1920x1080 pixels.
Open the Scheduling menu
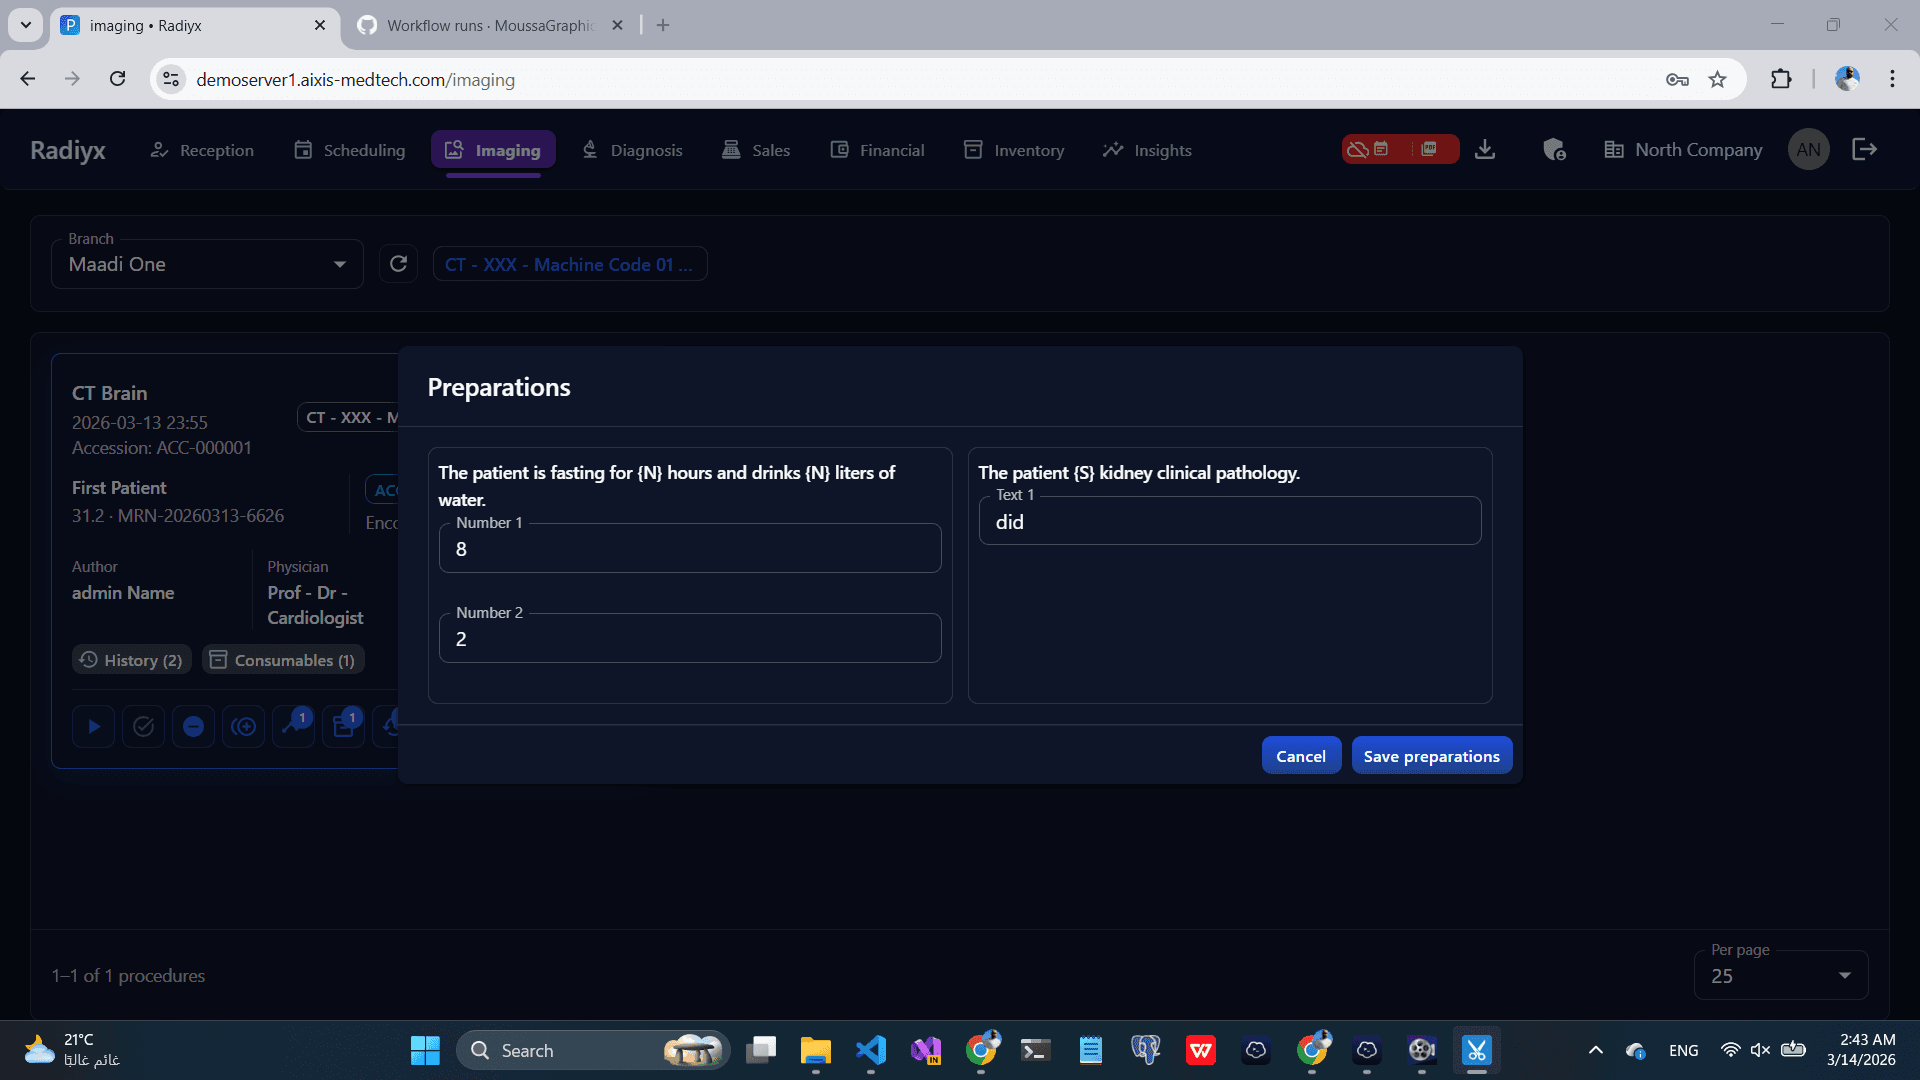(x=350, y=150)
